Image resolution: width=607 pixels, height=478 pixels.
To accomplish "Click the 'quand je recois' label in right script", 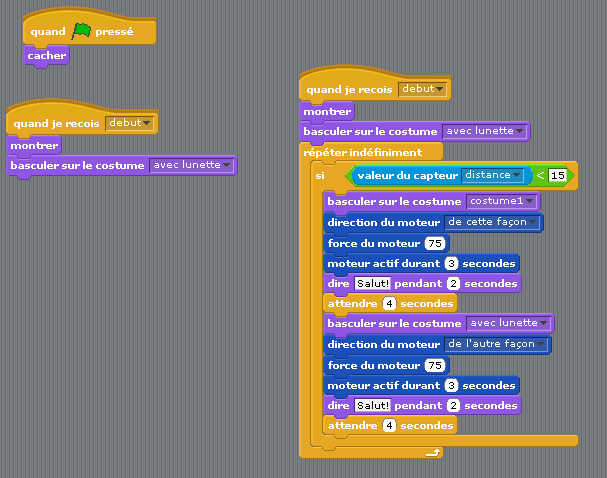I will 349,90.
